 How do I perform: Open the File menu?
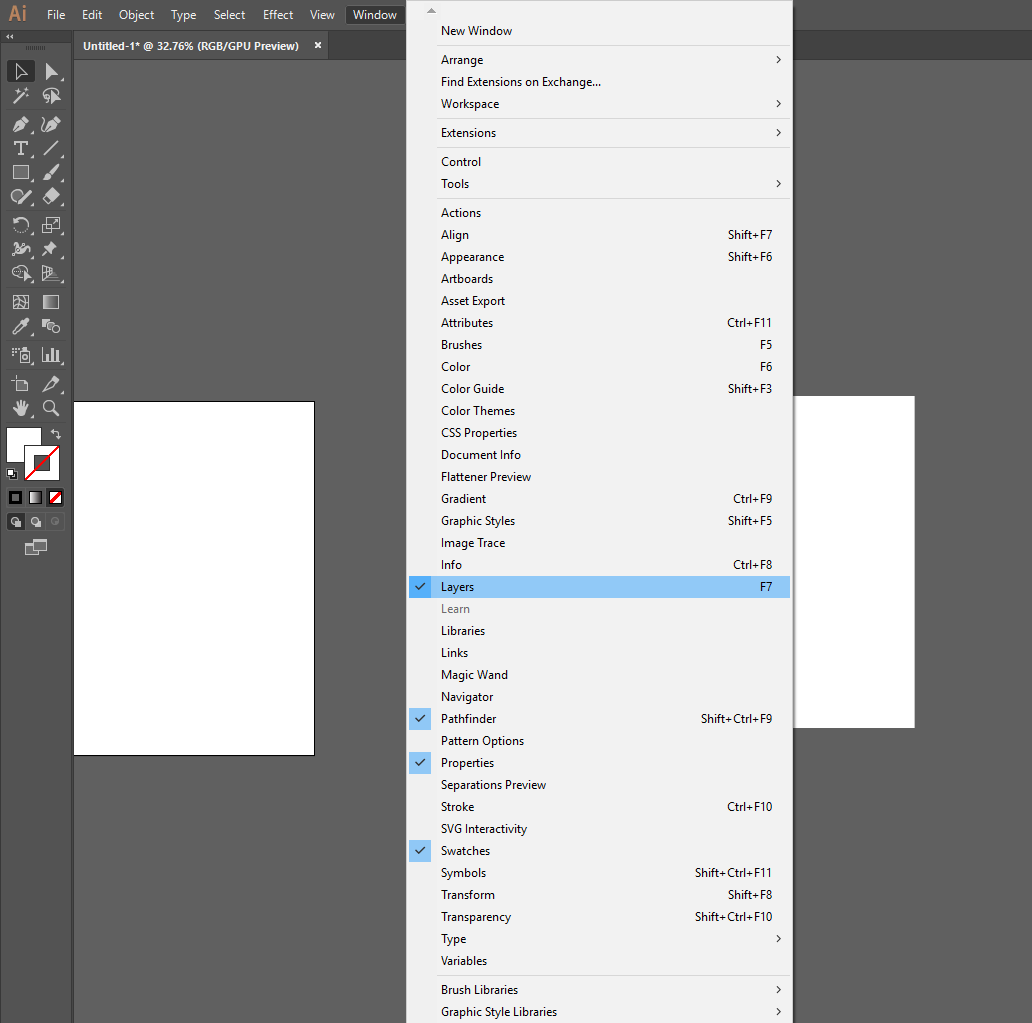[x=56, y=14]
